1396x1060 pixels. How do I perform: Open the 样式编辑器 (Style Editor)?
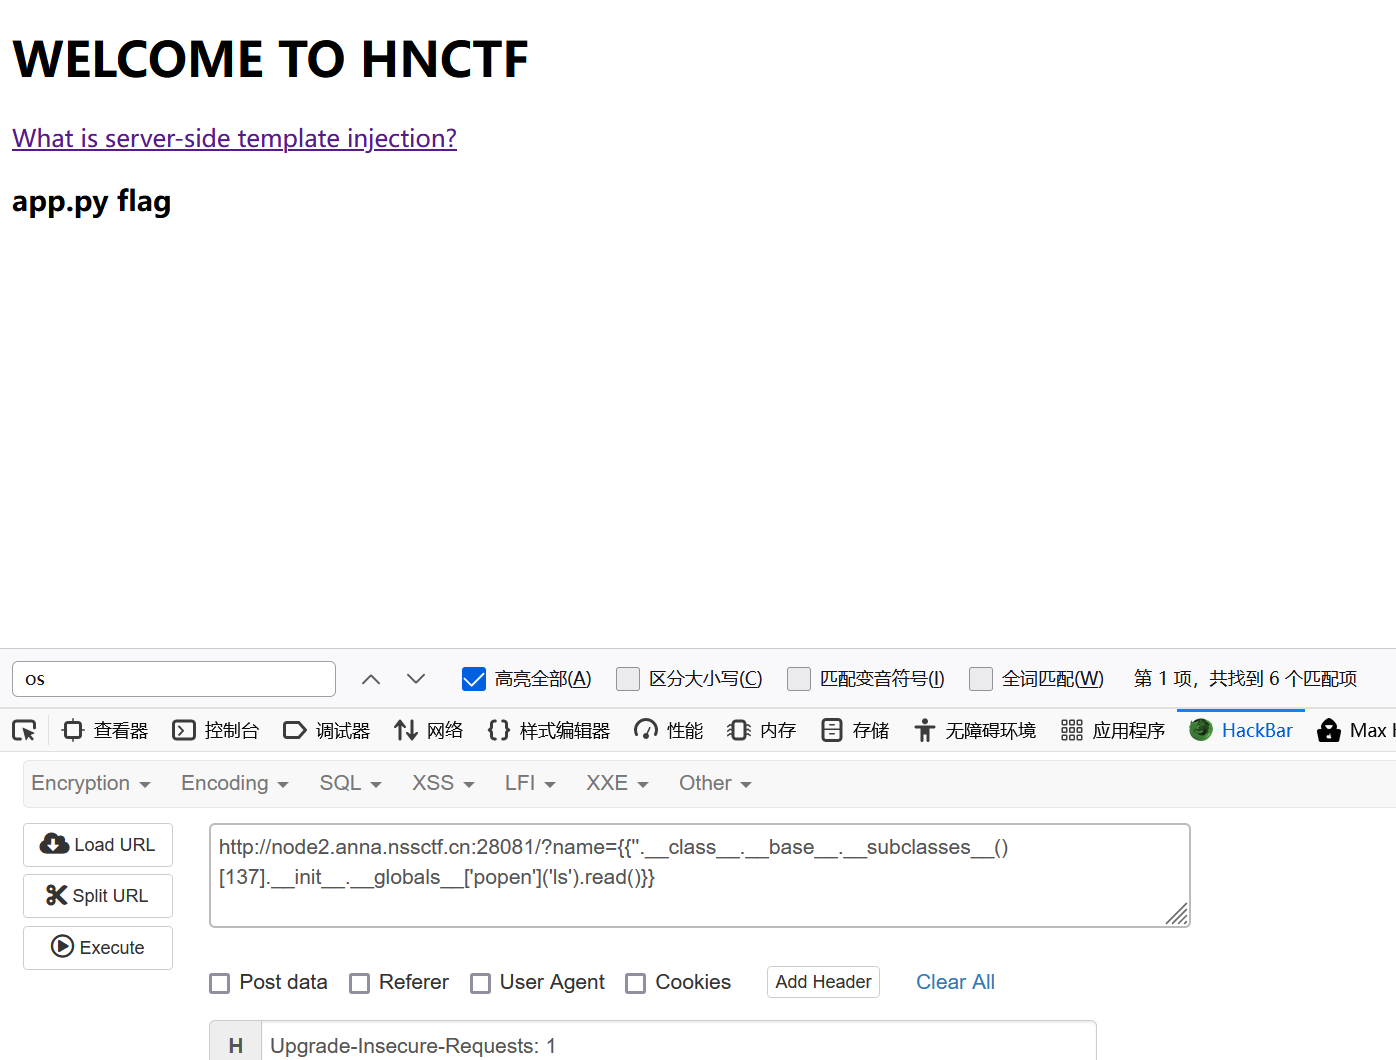pyautogui.click(x=549, y=730)
